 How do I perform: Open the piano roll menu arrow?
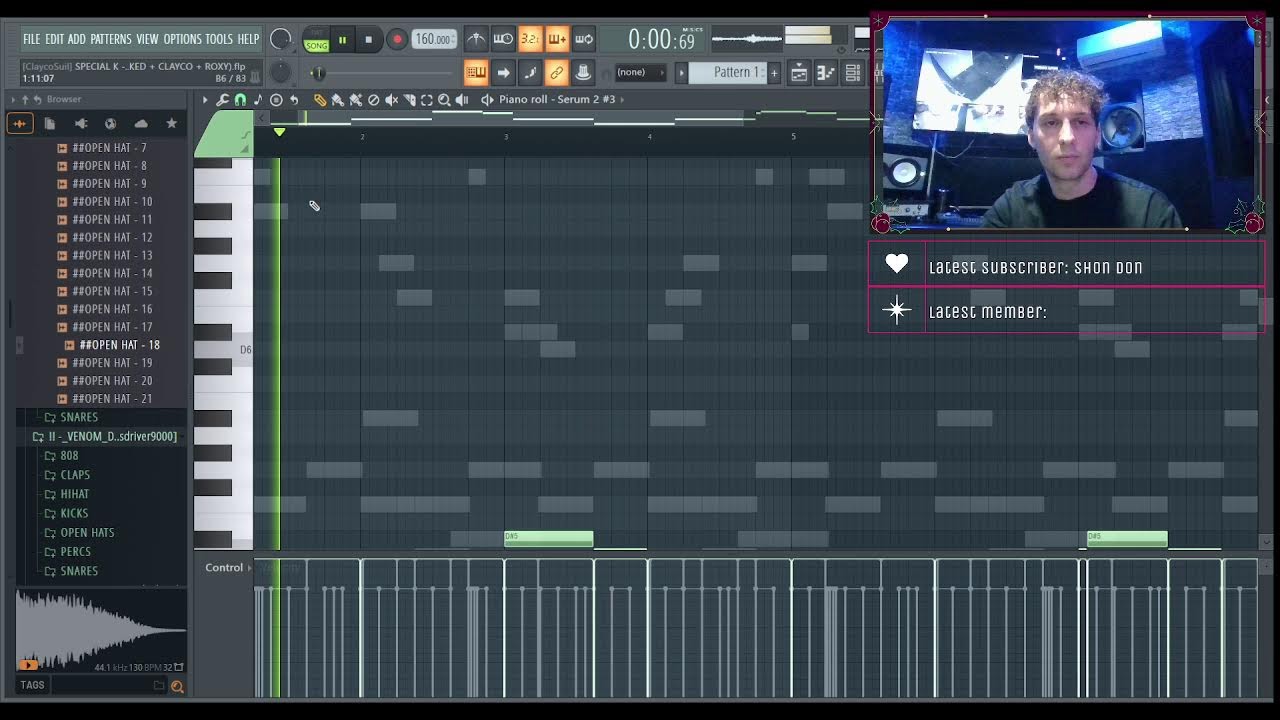[205, 99]
